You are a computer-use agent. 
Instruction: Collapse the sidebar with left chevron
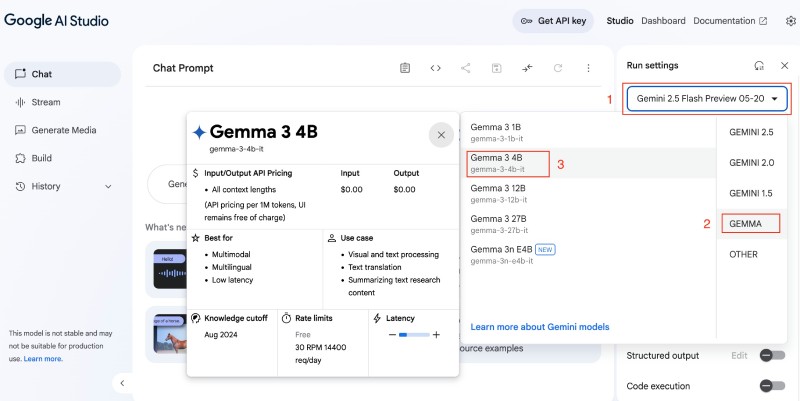tap(122, 383)
